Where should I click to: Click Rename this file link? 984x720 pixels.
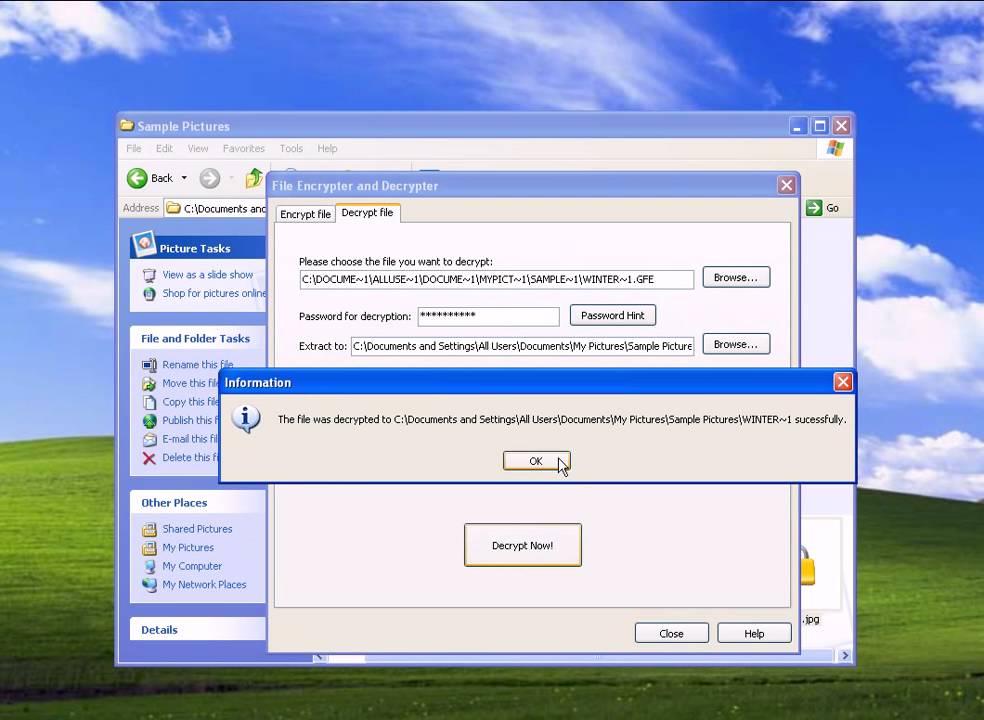tap(198, 364)
